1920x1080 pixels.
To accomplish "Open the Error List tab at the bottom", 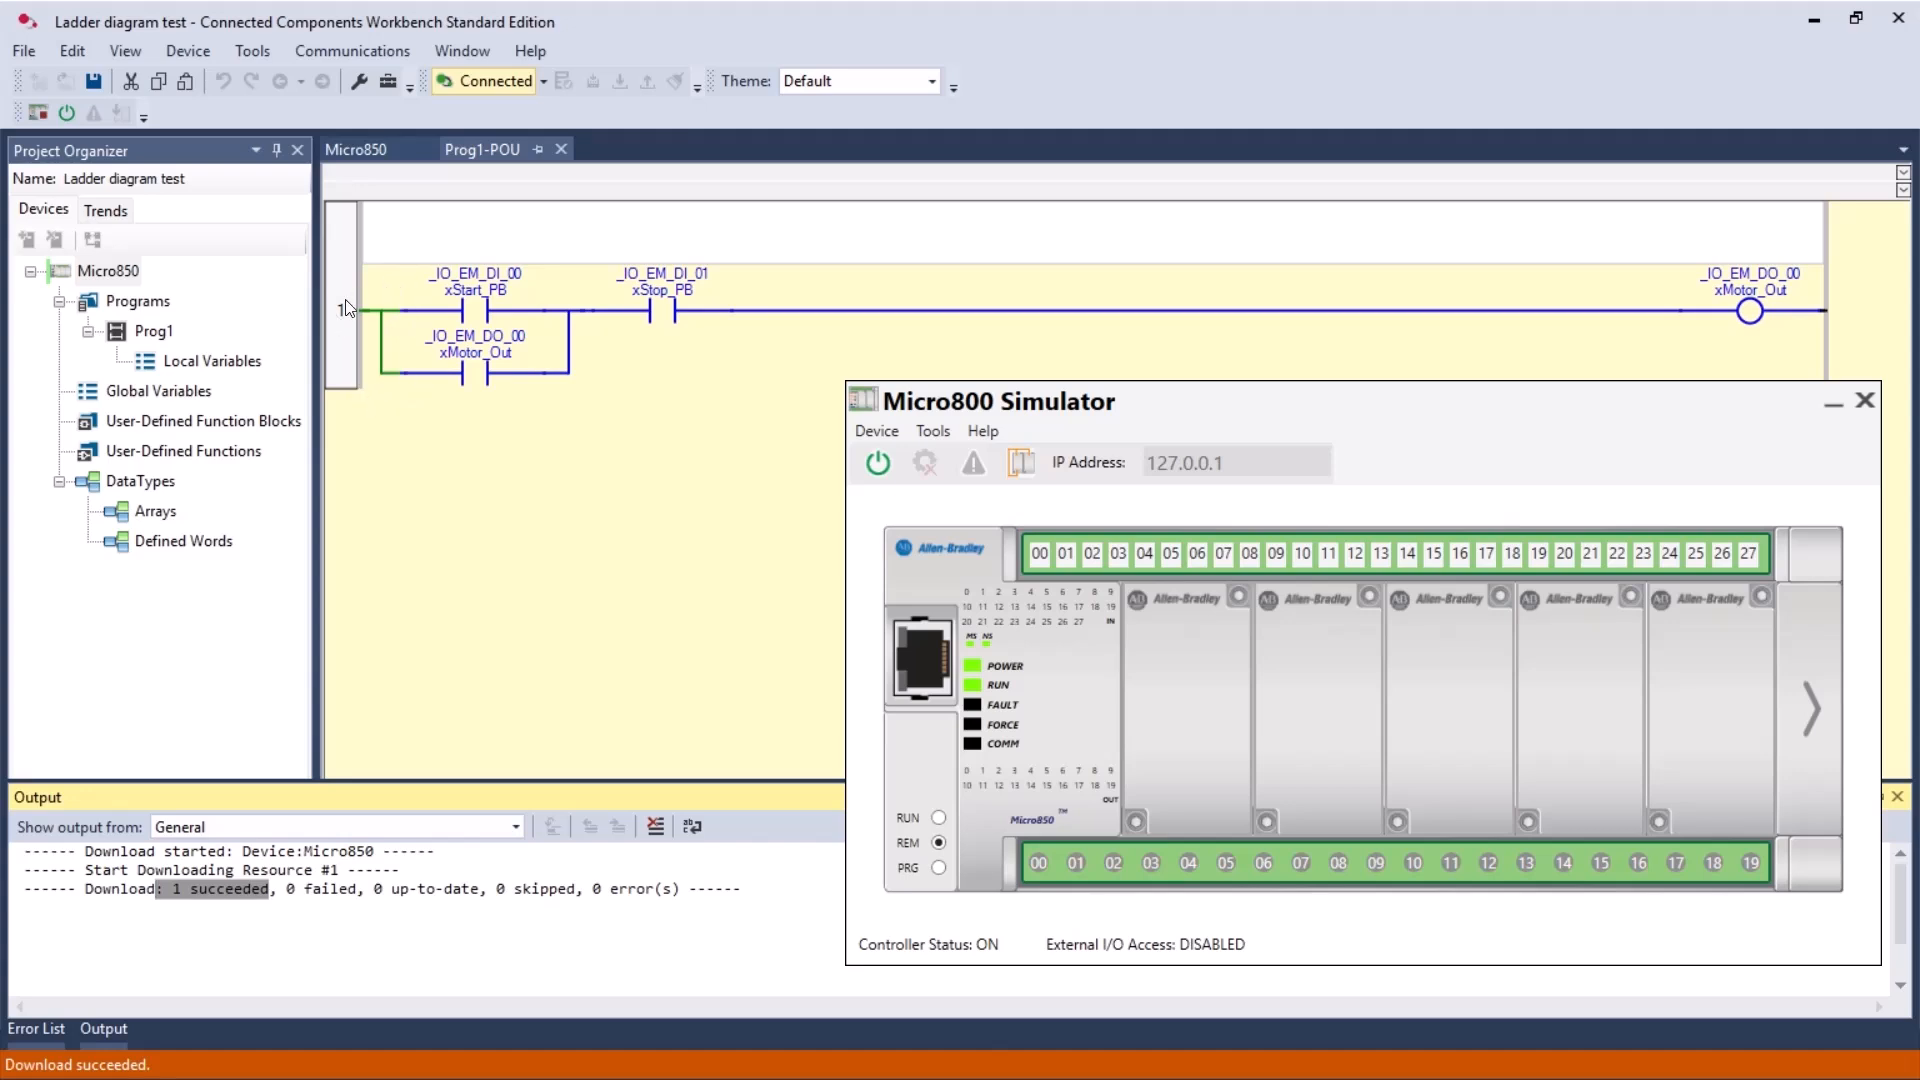I will point(36,1028).
